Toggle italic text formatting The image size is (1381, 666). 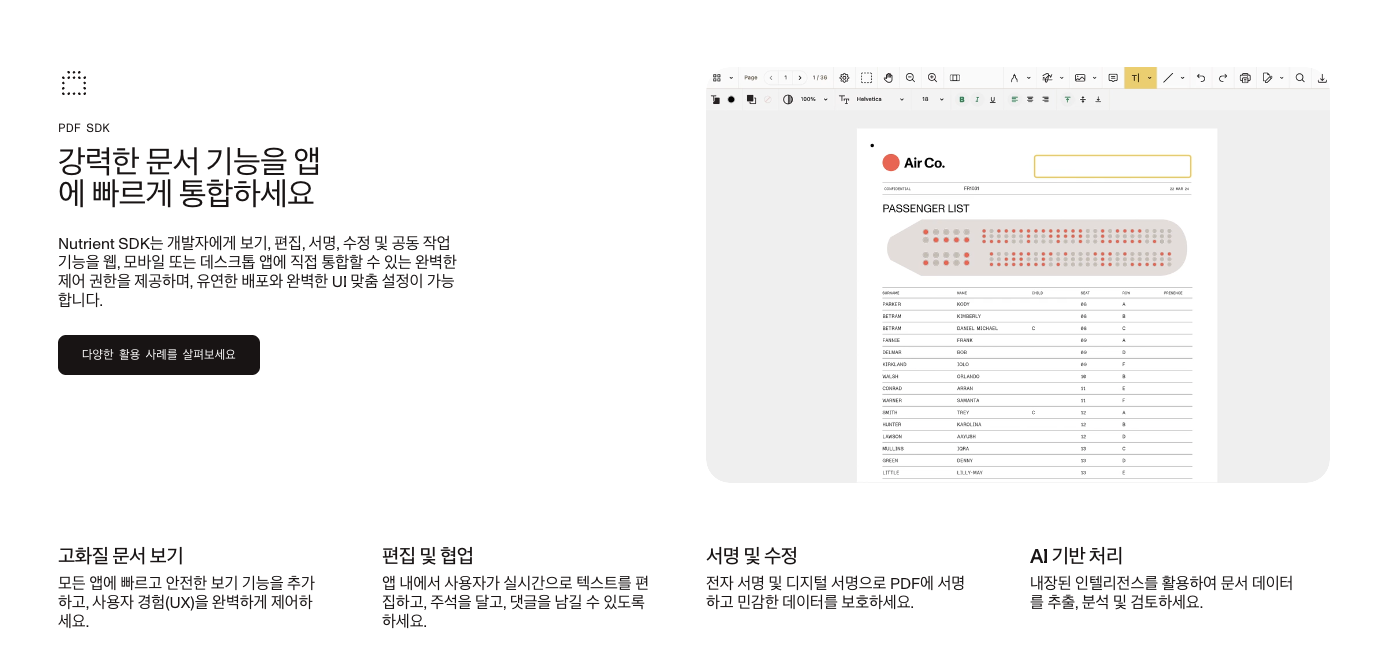977,100
